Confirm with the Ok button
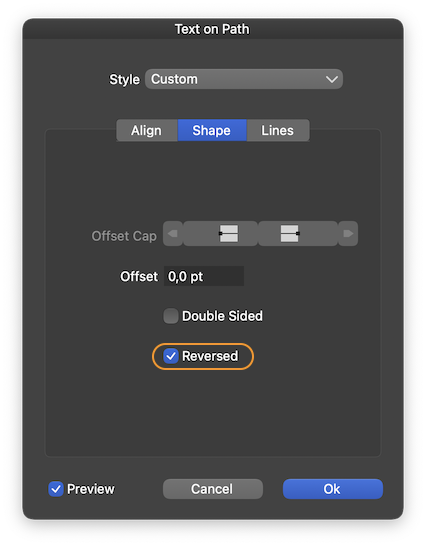The height and width of the screenshot is (546, 426). [333, 489]
